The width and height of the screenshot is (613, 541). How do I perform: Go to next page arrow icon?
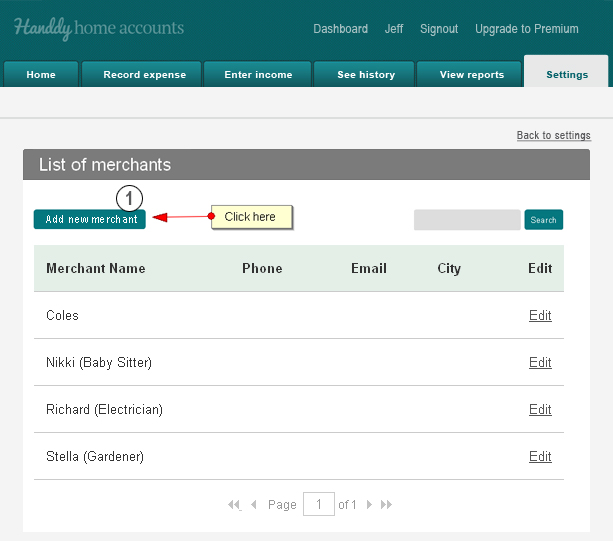pos(369,505)
